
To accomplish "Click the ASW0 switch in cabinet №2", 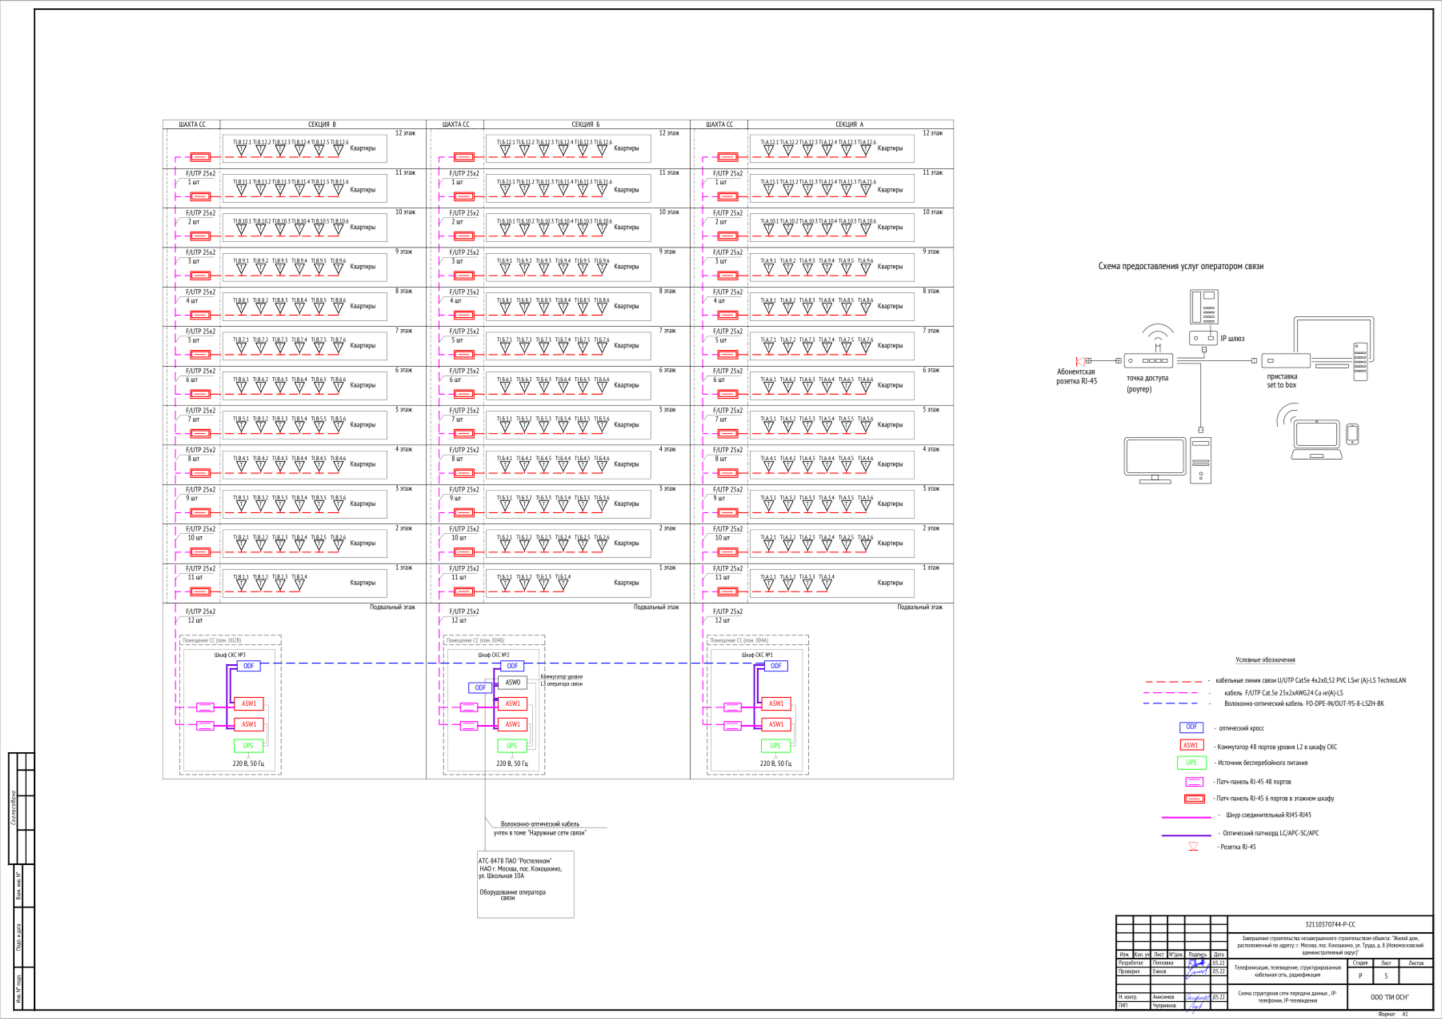I will pyautogui.click(x=513, y=682).
